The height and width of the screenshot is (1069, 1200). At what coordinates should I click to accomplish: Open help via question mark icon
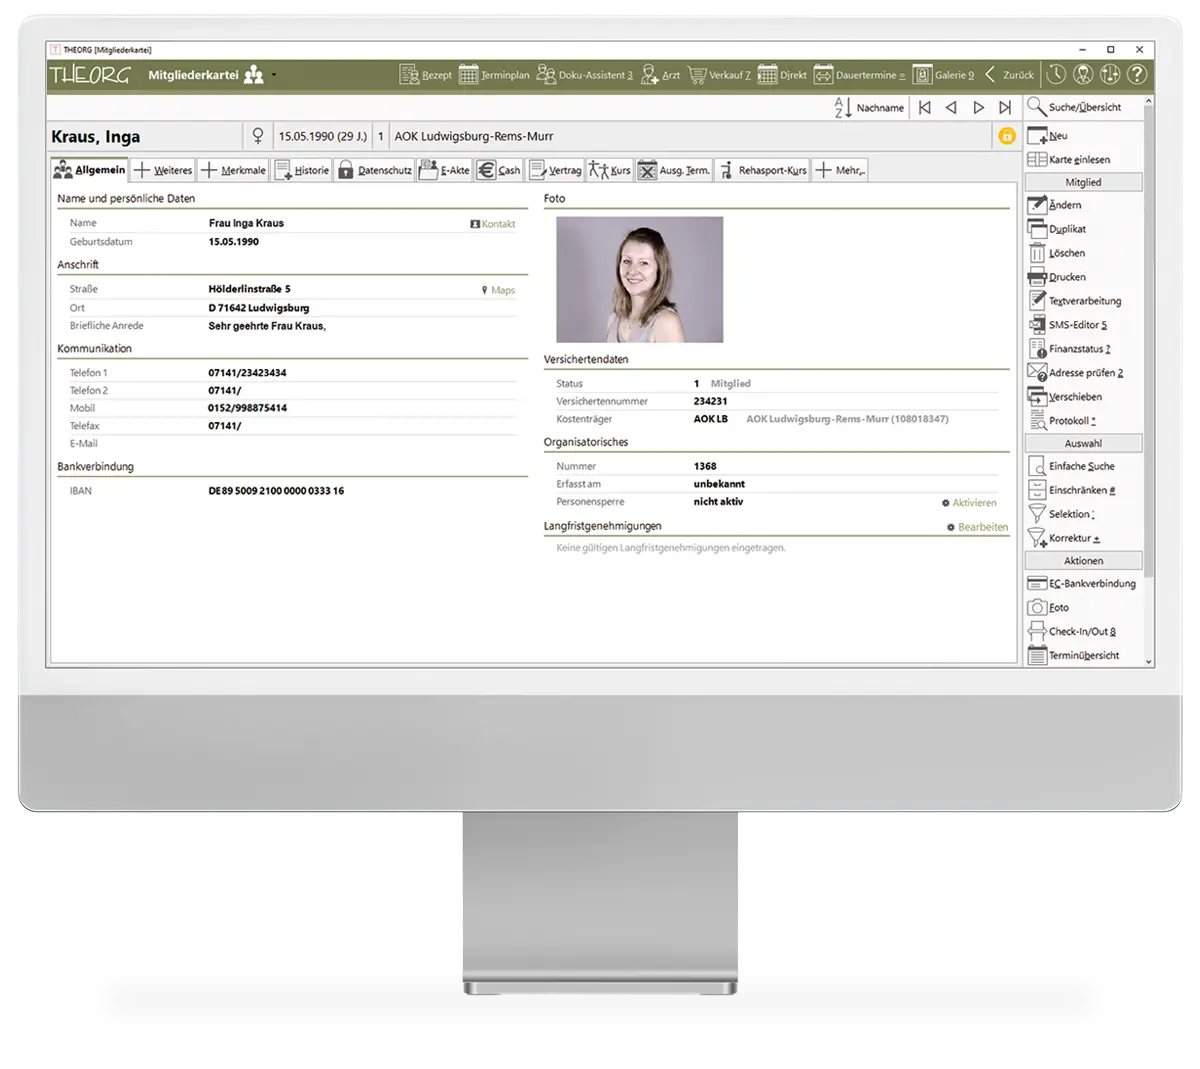(1137, 74)
